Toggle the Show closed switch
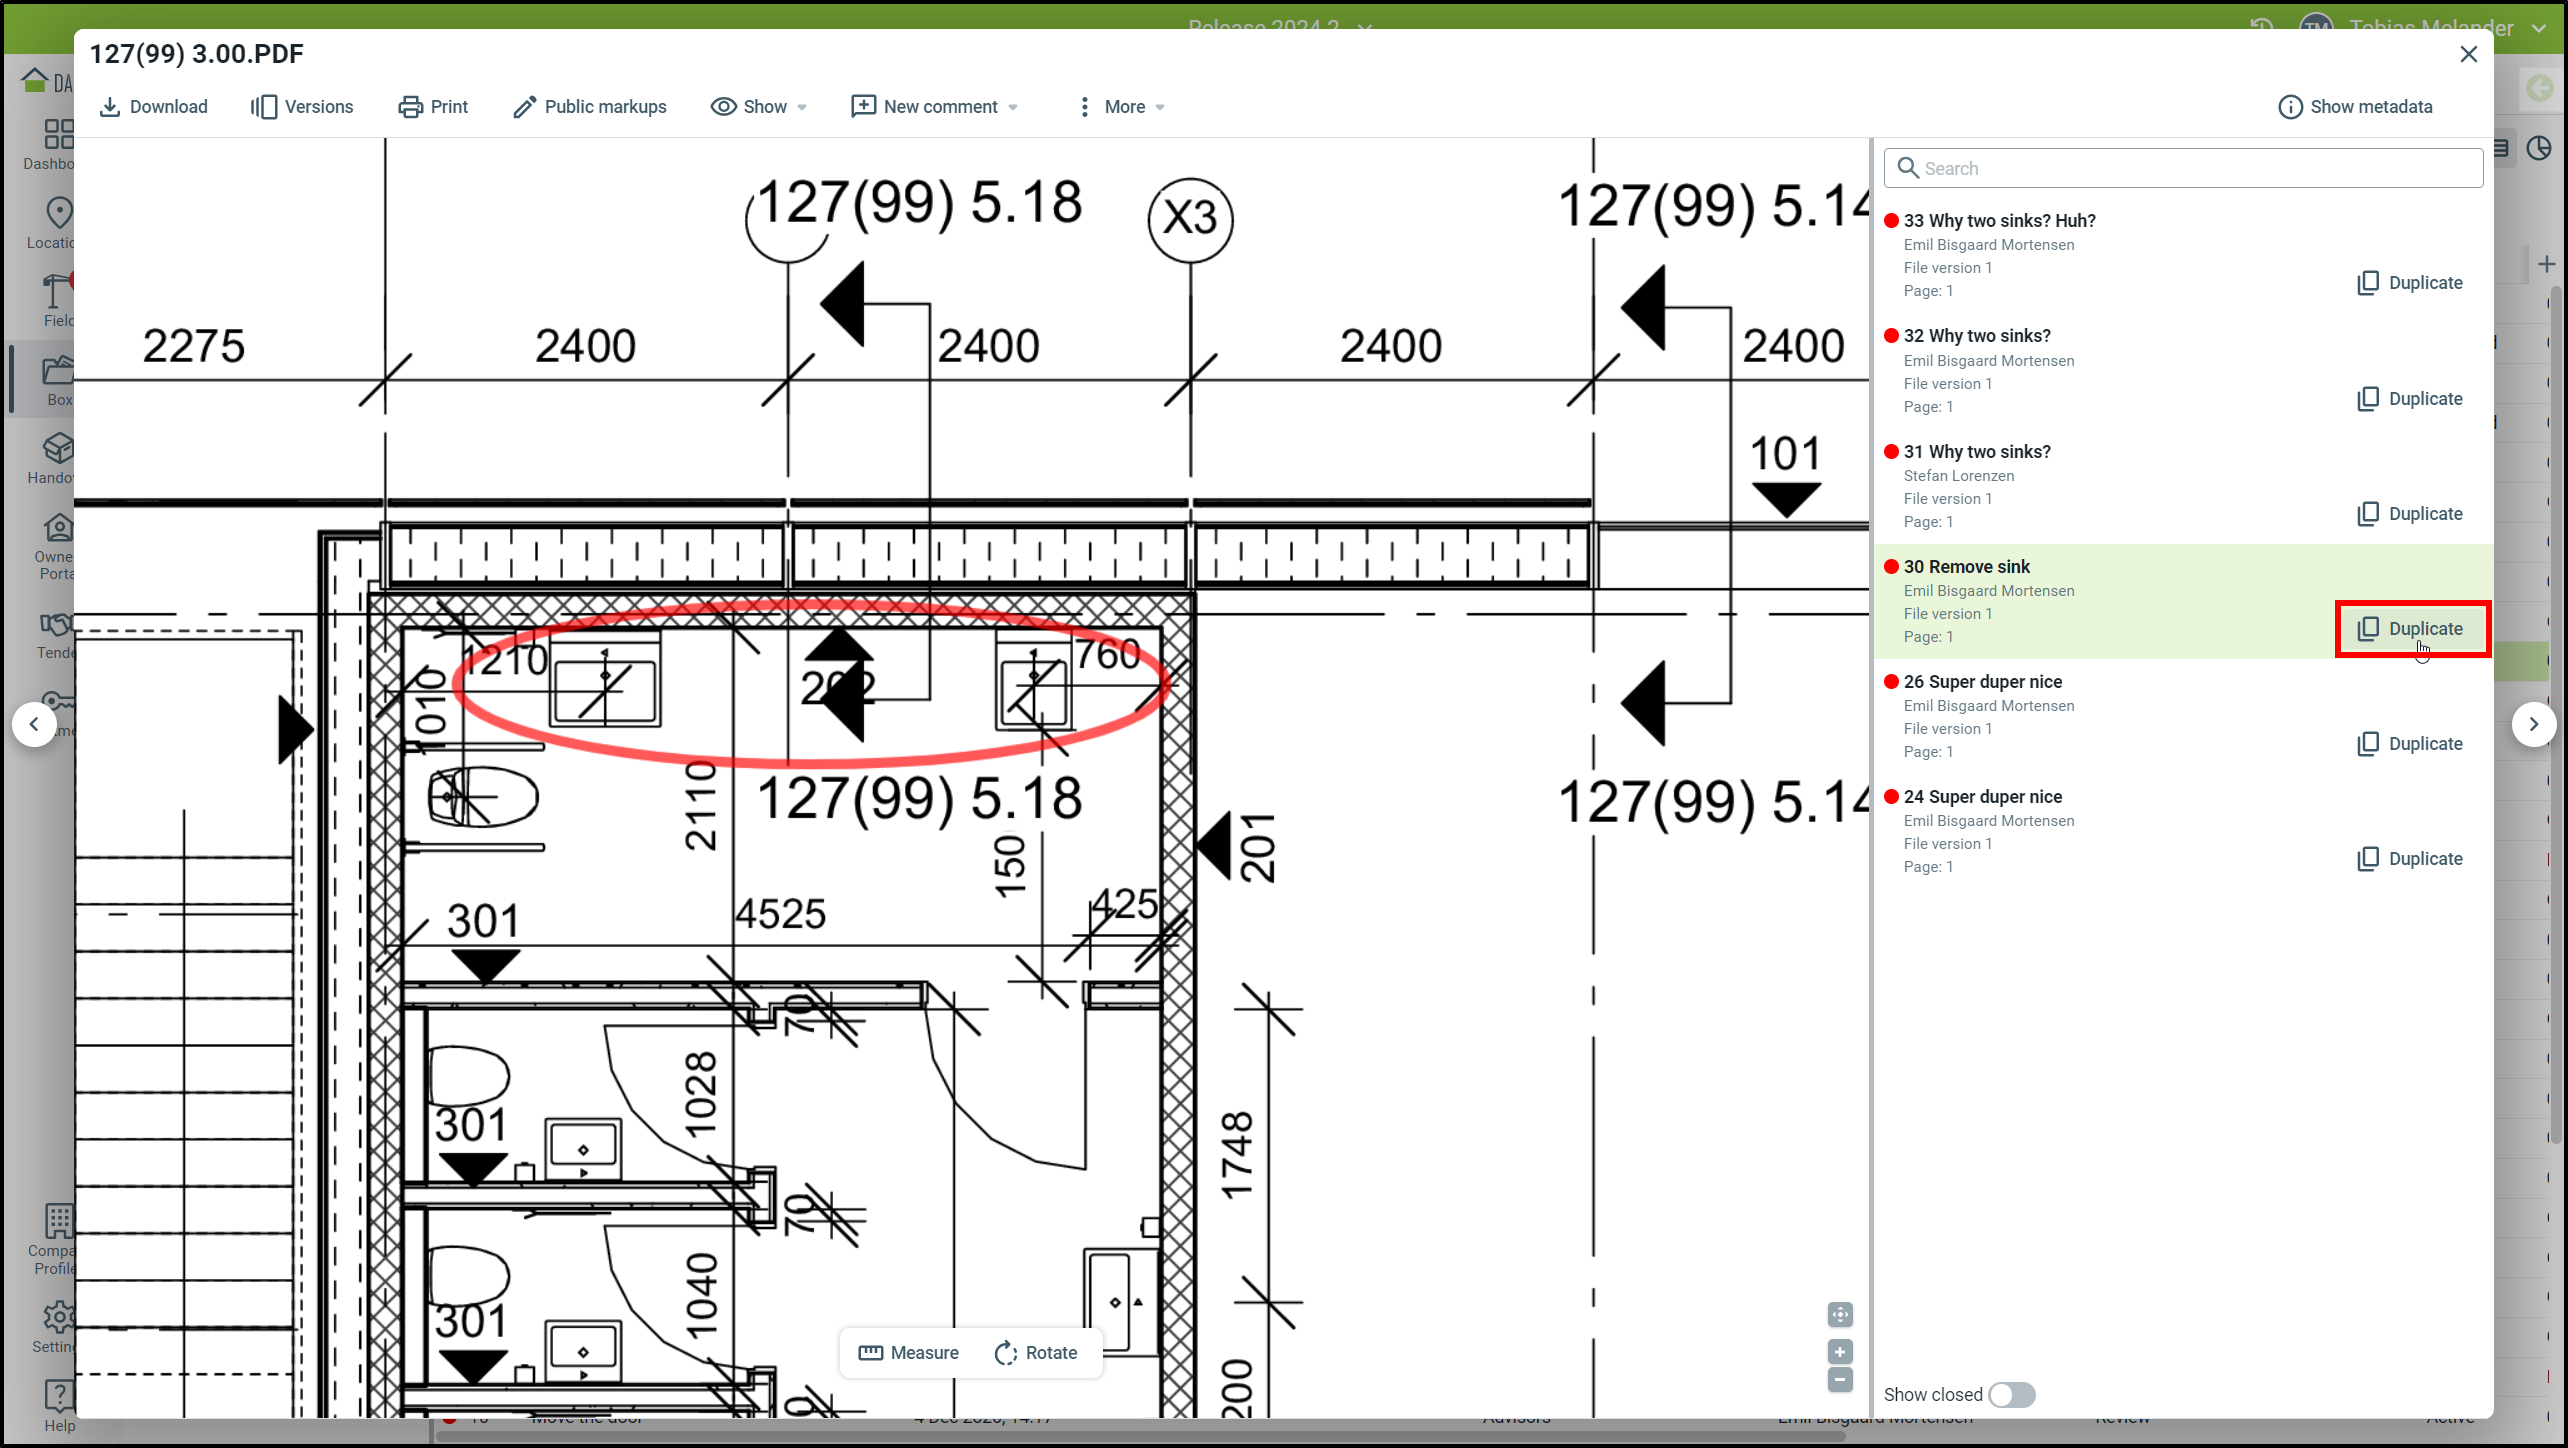 coord(2011,1395)
